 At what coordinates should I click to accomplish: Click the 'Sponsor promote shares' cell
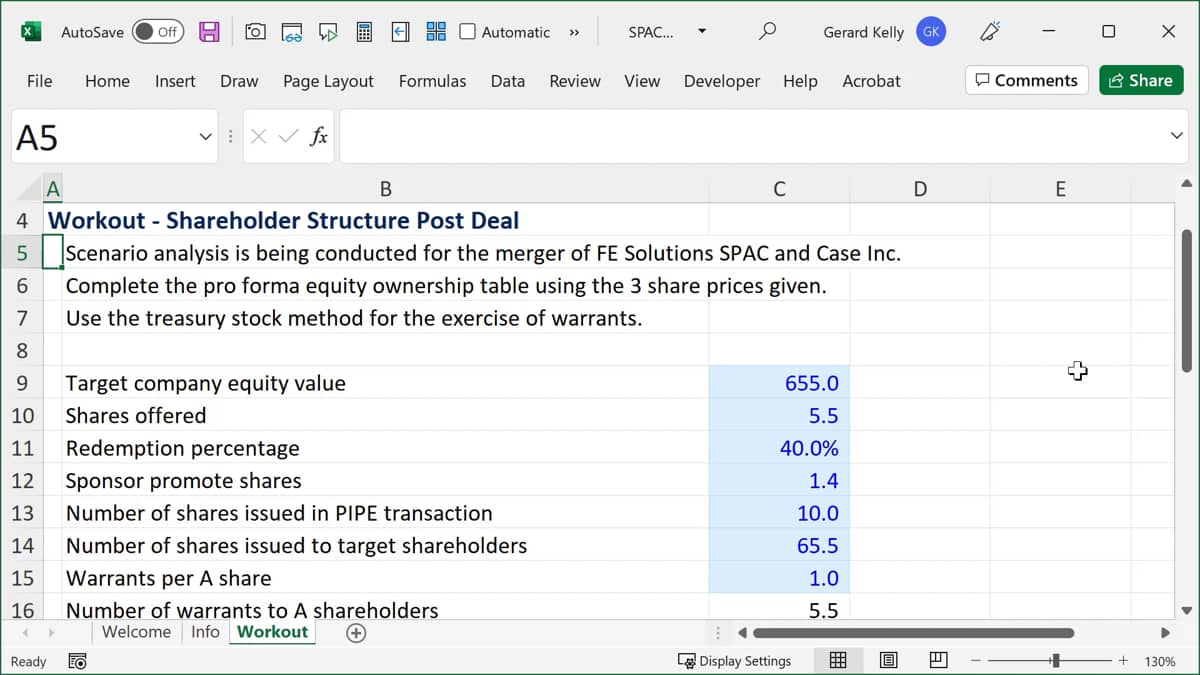(386, 481)
